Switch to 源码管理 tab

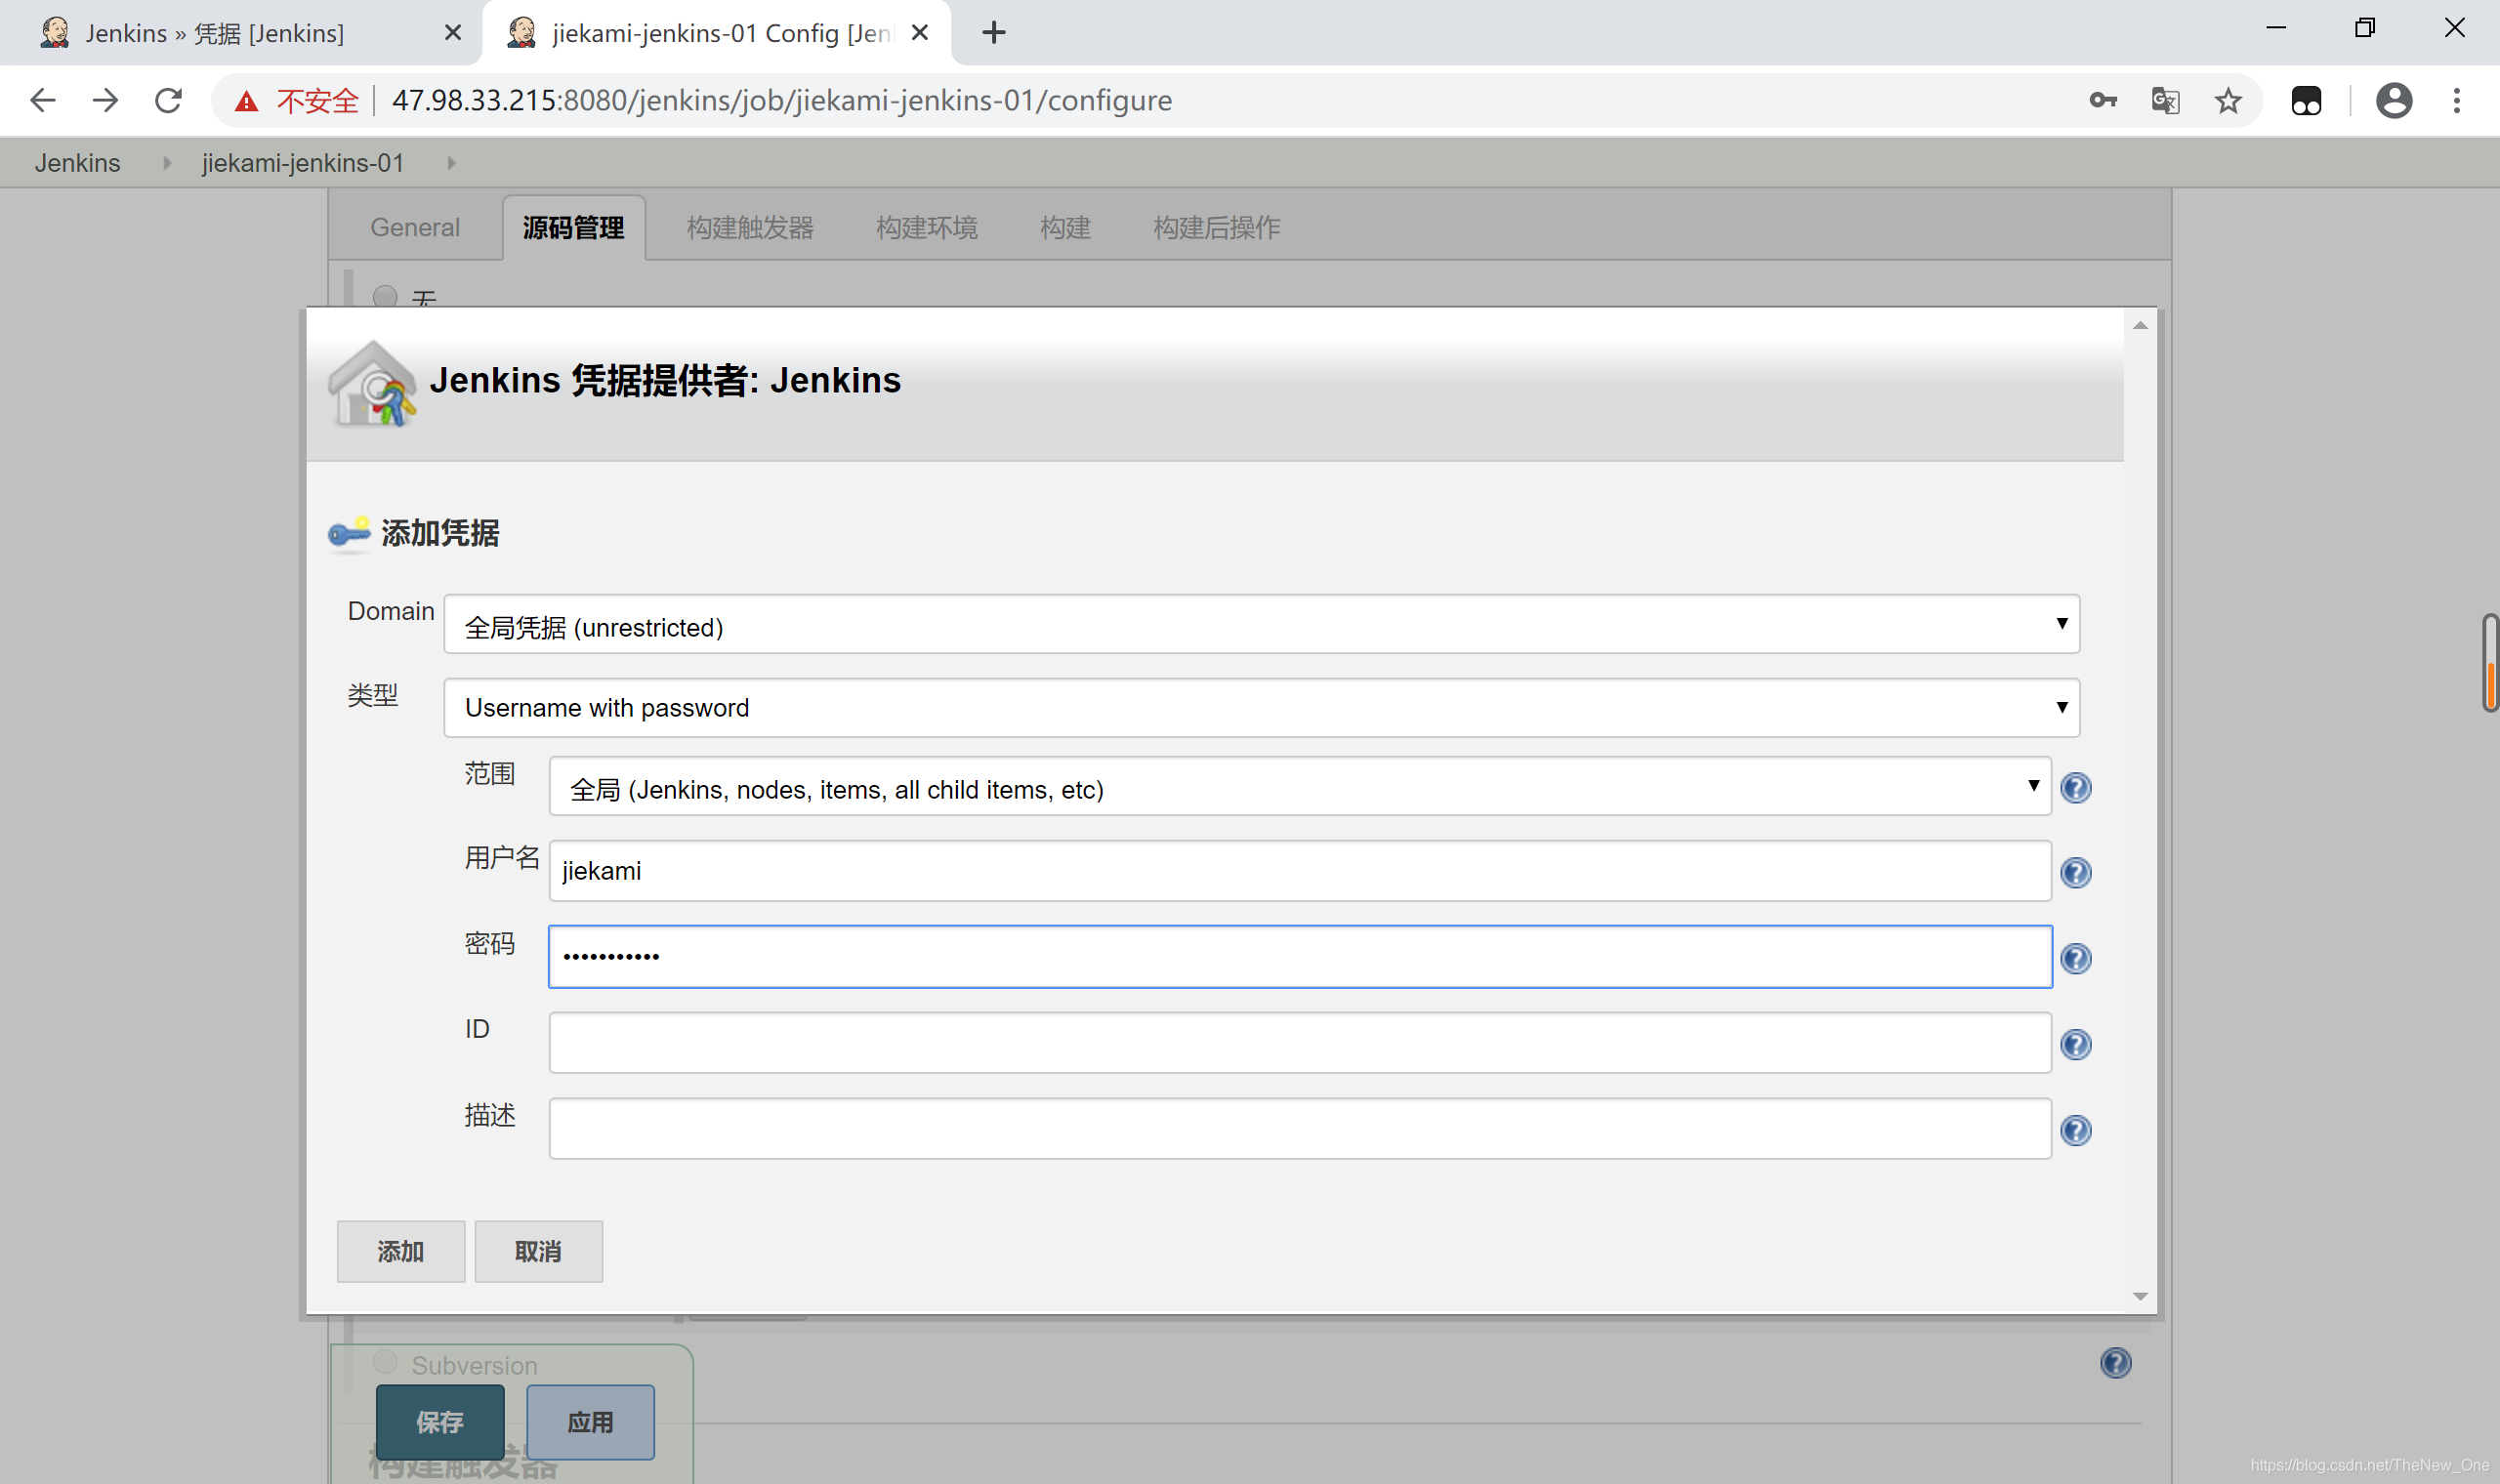pyautogui.click(x=574, y=228)
